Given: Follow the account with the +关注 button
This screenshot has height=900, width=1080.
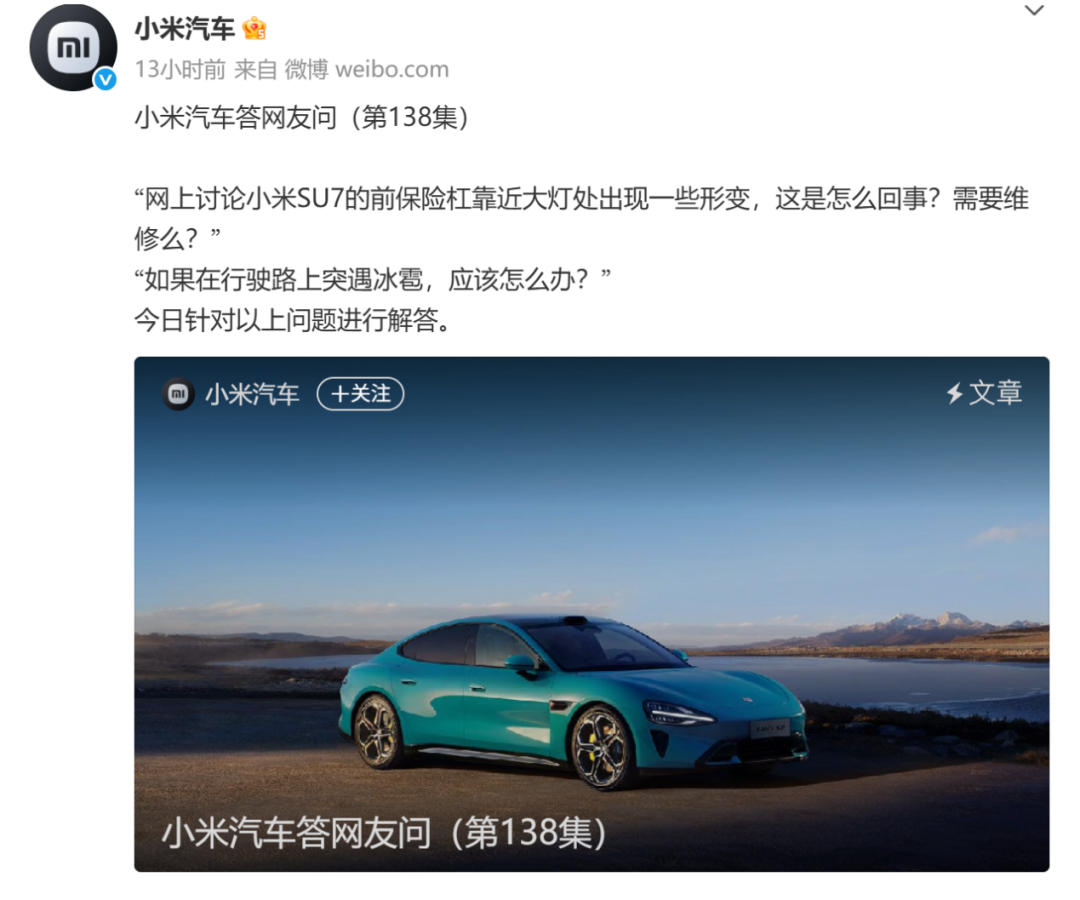Looking at the screenshot, I should (360, 394).
